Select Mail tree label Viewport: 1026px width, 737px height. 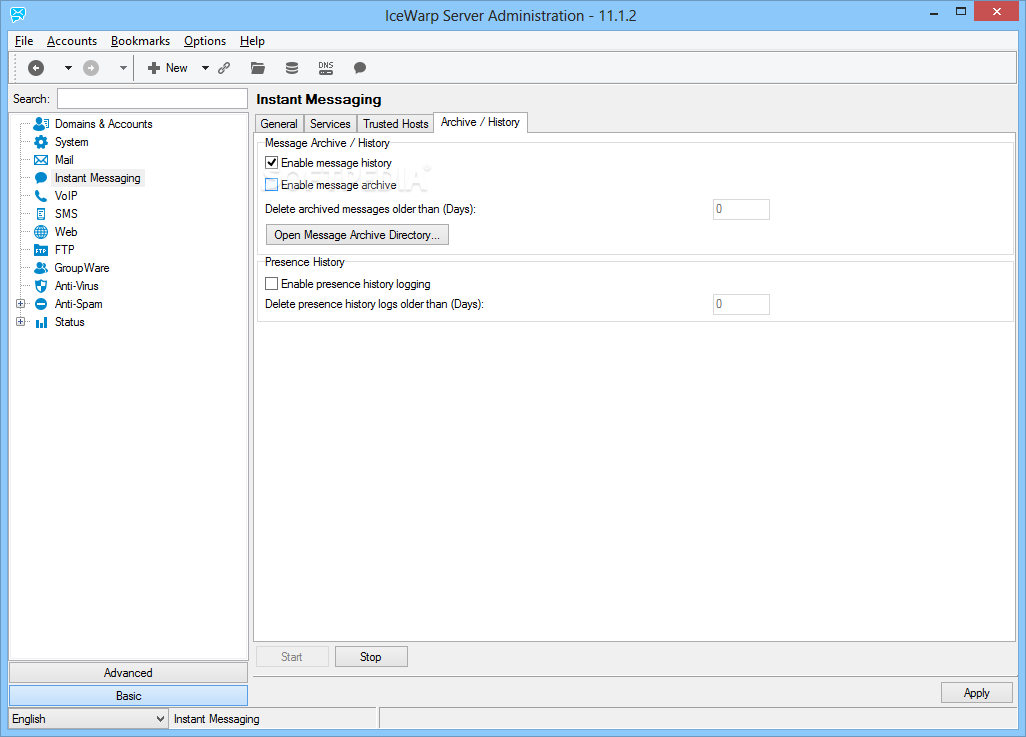click(64, 160)
